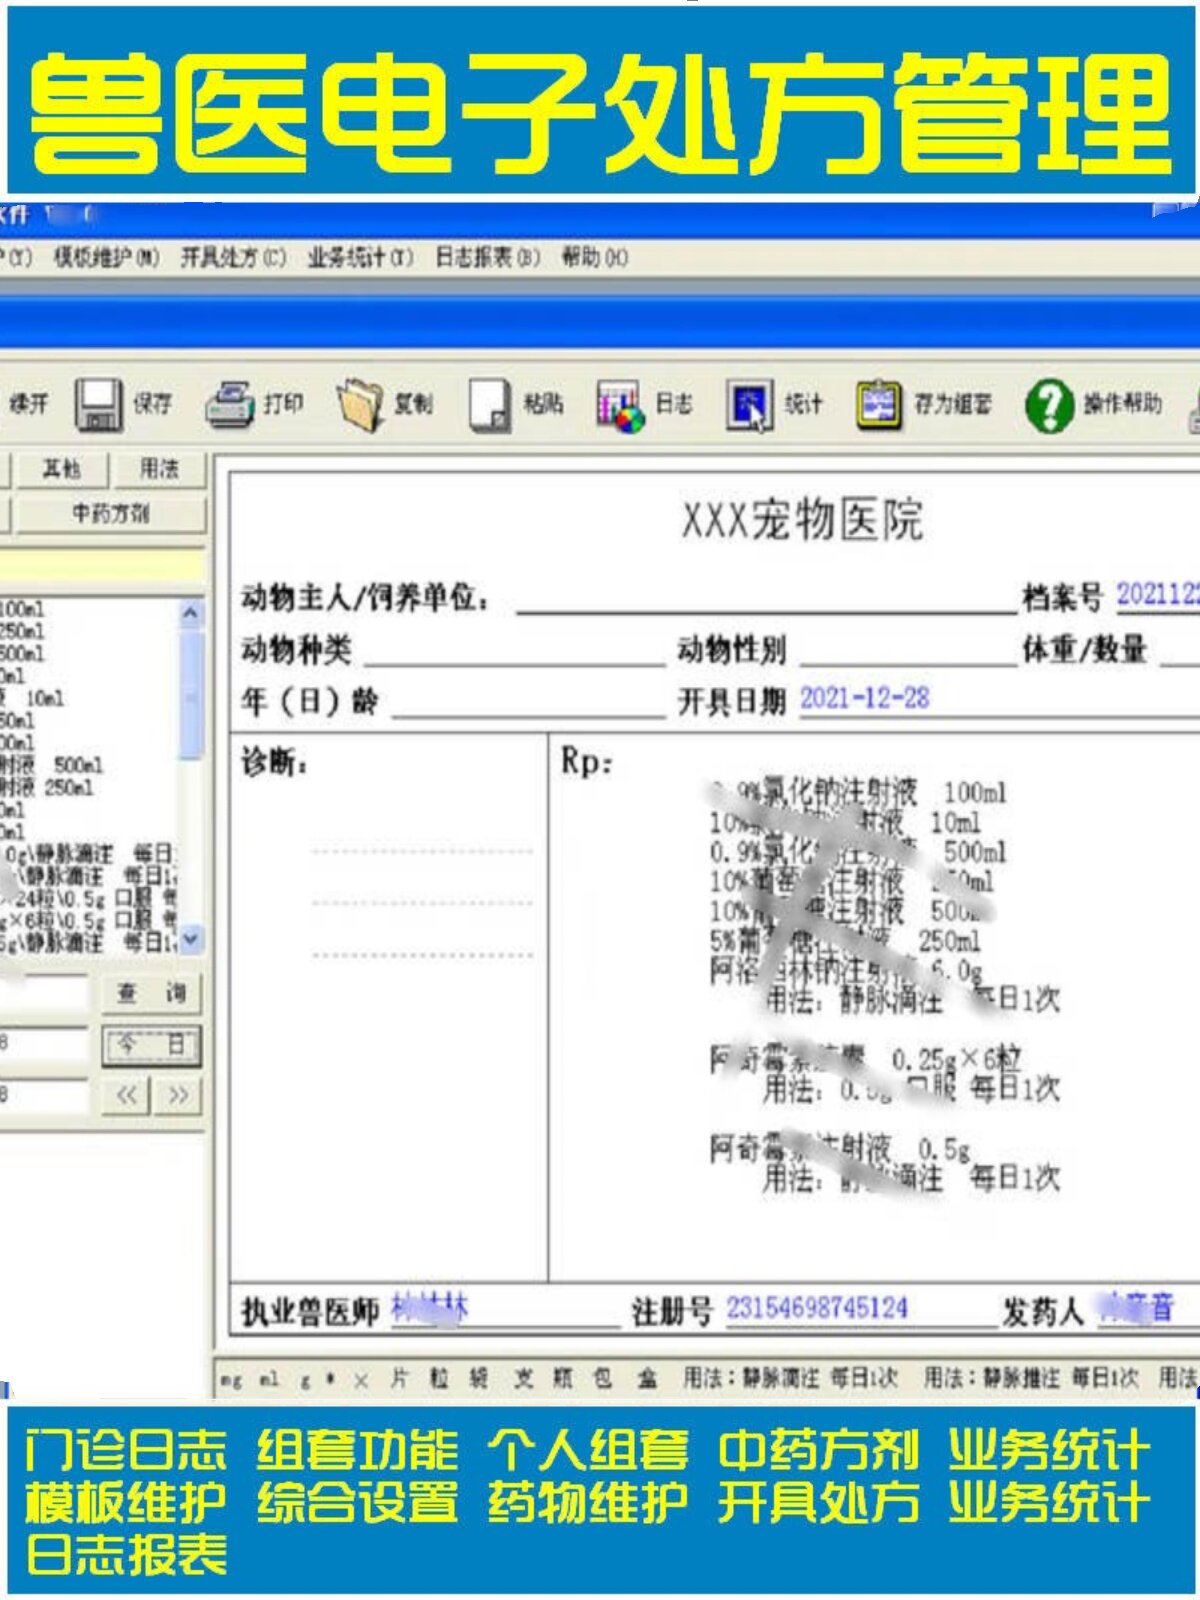This screenshot has height=1600, width=1200.
Task: Click the 动物性别 input field
Action: click(908, 650)
